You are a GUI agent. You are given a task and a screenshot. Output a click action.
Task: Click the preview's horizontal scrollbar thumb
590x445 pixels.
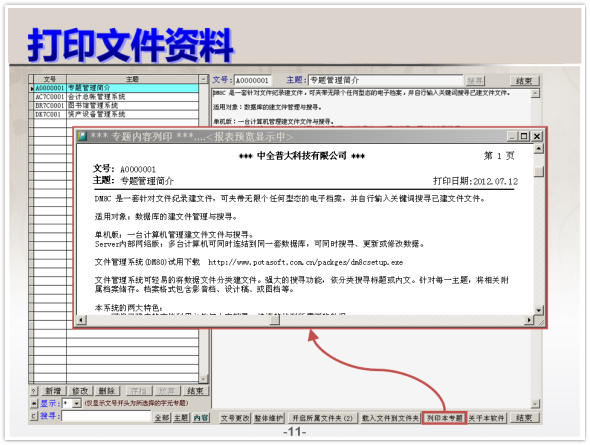pyautogui.click(x=275, y=320)
